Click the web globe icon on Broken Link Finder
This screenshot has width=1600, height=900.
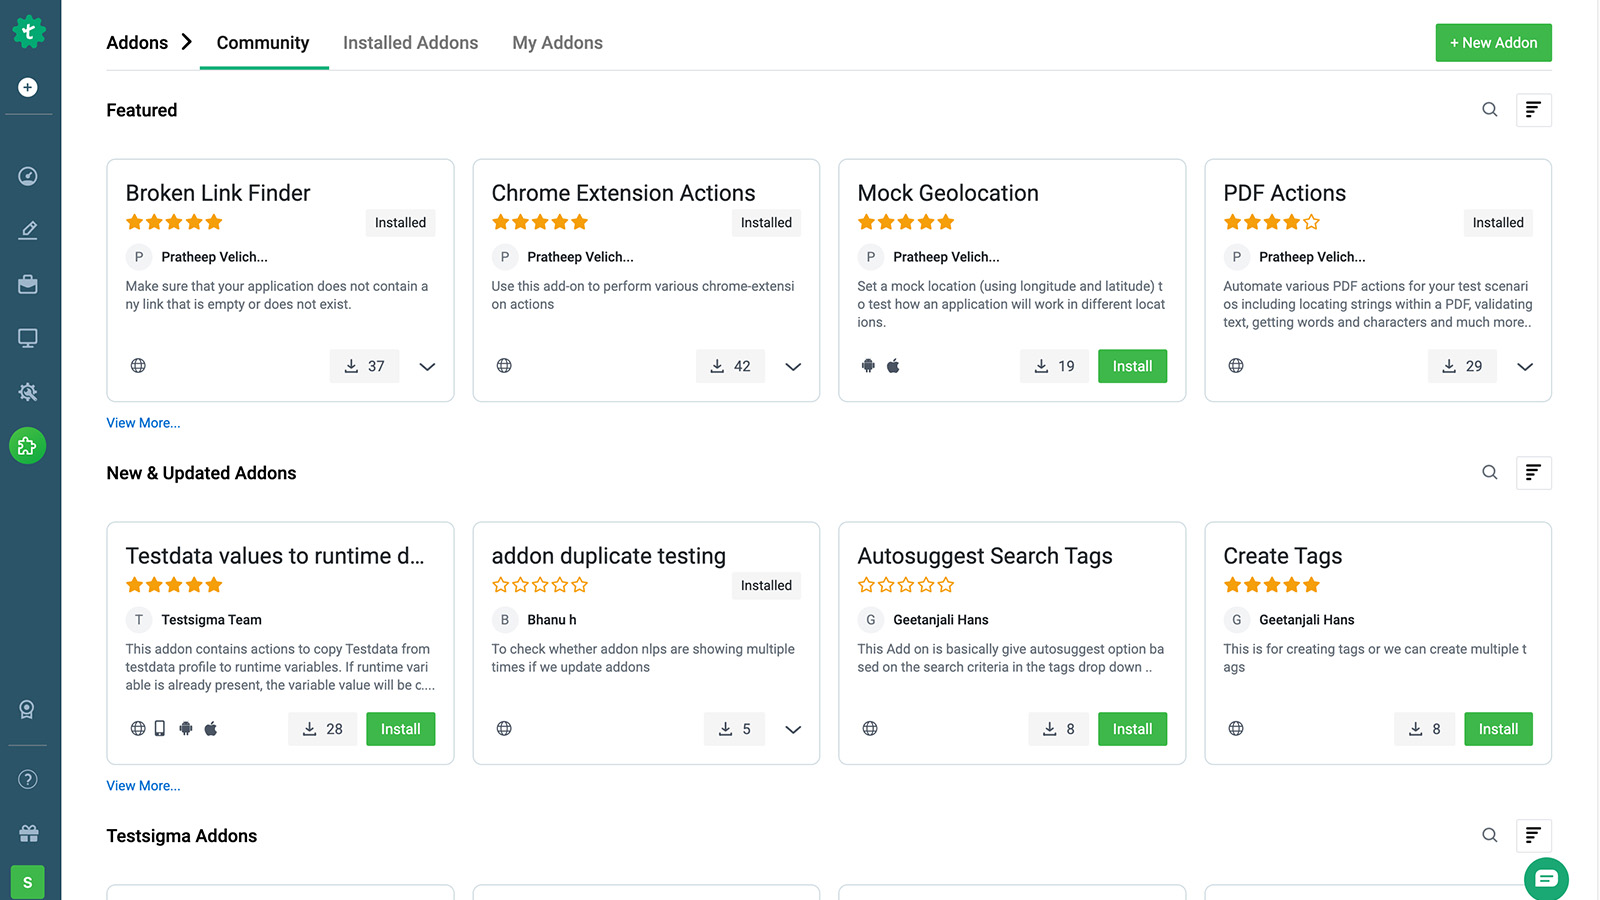(x=138, y=366)
